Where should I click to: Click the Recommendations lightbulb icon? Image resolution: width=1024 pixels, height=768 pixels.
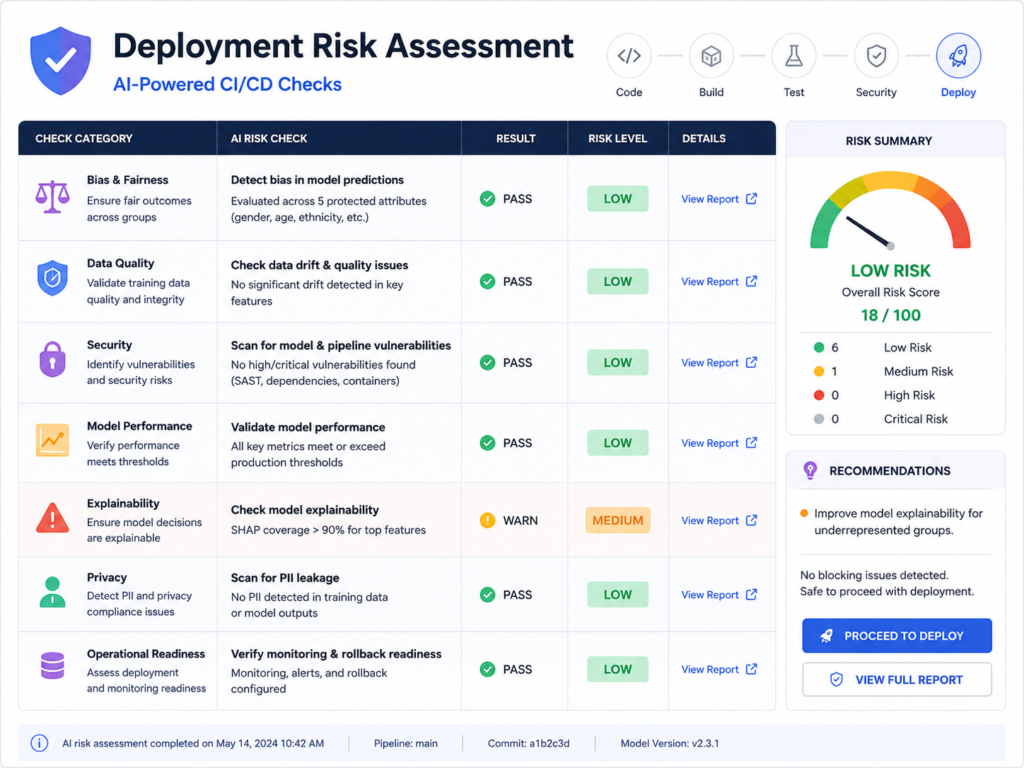click(x=810, y=470)
